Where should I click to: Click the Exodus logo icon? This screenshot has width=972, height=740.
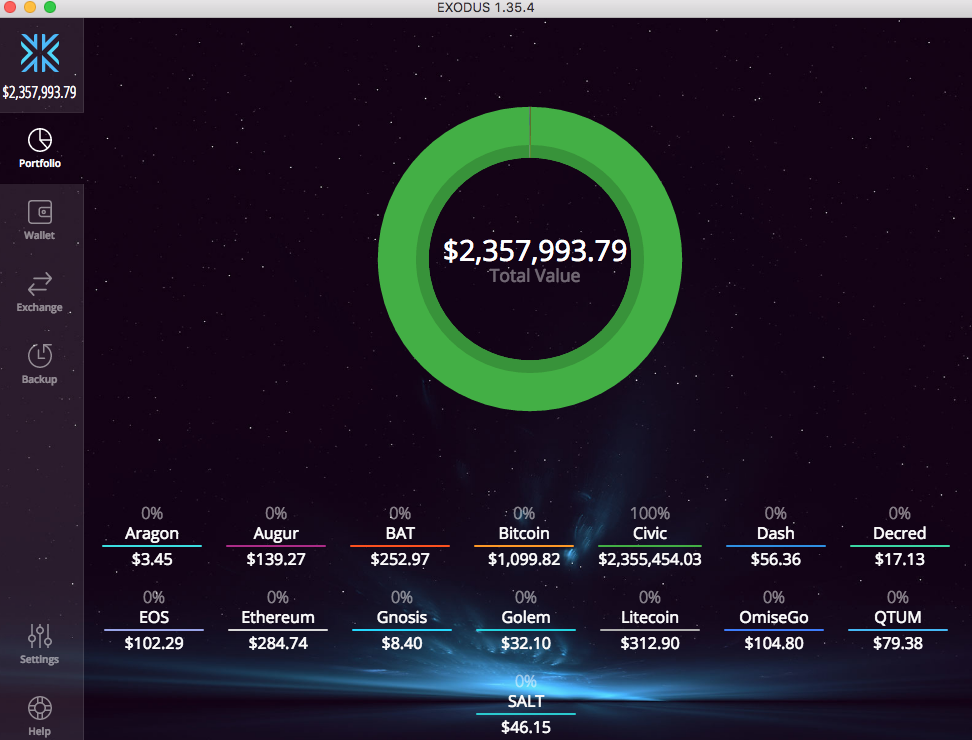(x=40, y=53)
